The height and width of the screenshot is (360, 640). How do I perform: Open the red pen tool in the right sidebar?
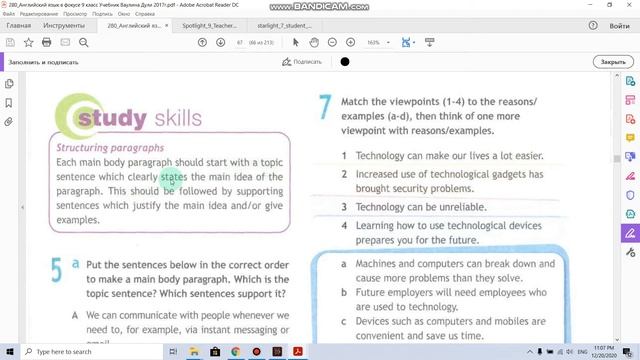point(630,176)
